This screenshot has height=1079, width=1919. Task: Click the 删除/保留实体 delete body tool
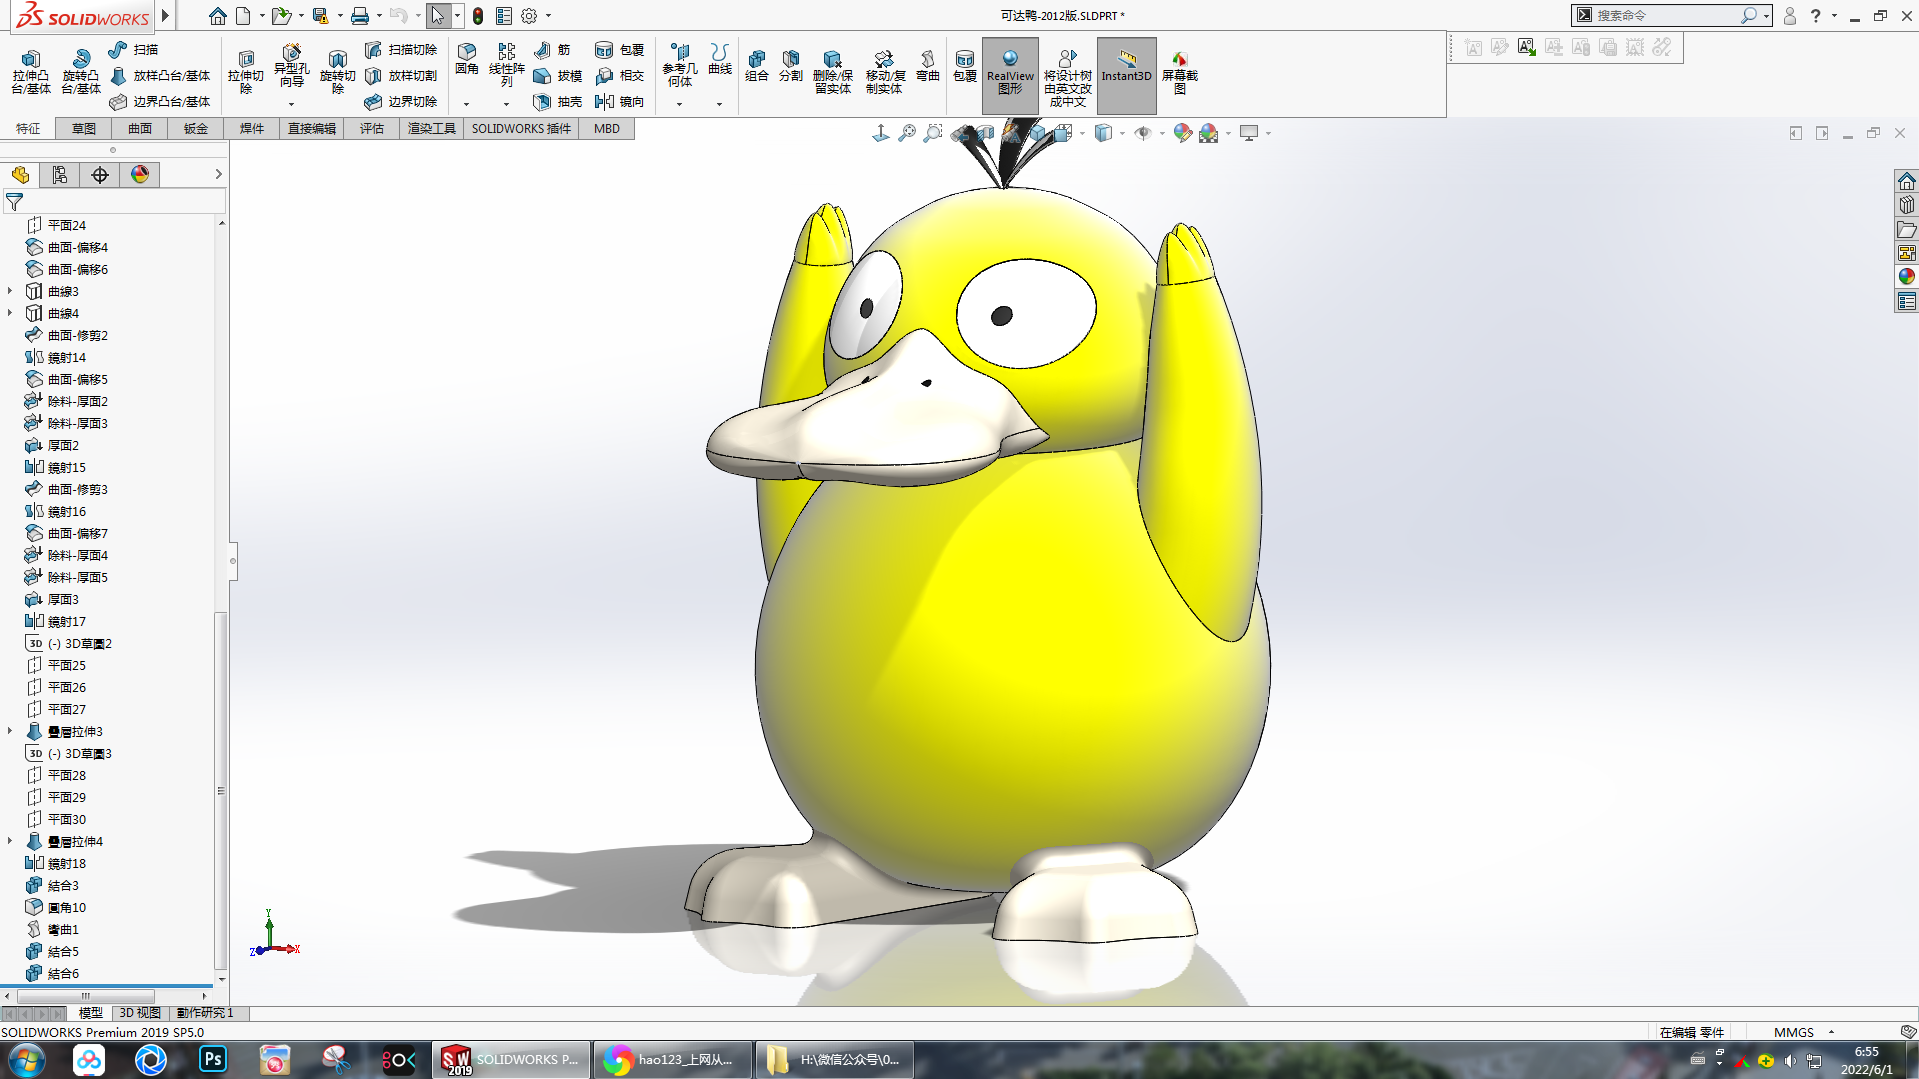[x=832, y=72]
